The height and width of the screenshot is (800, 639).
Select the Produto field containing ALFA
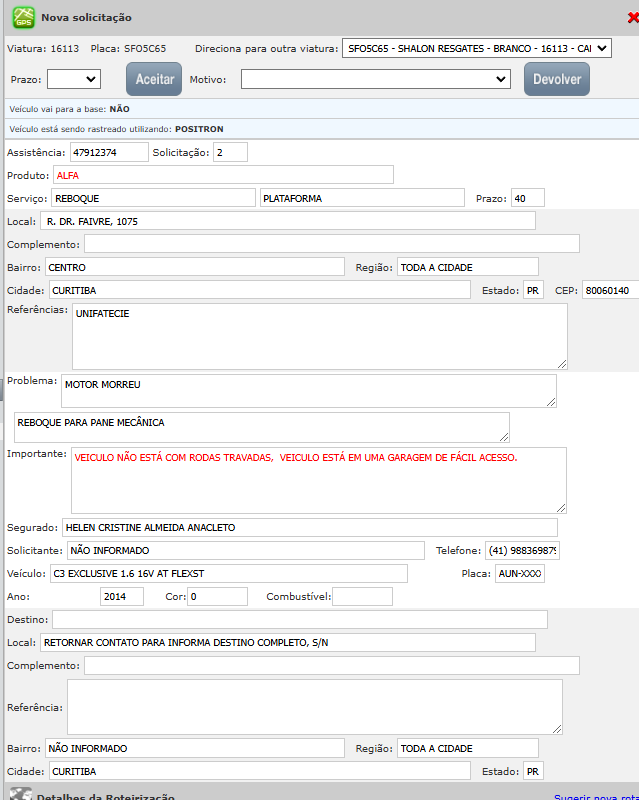[x=223, y=175]
